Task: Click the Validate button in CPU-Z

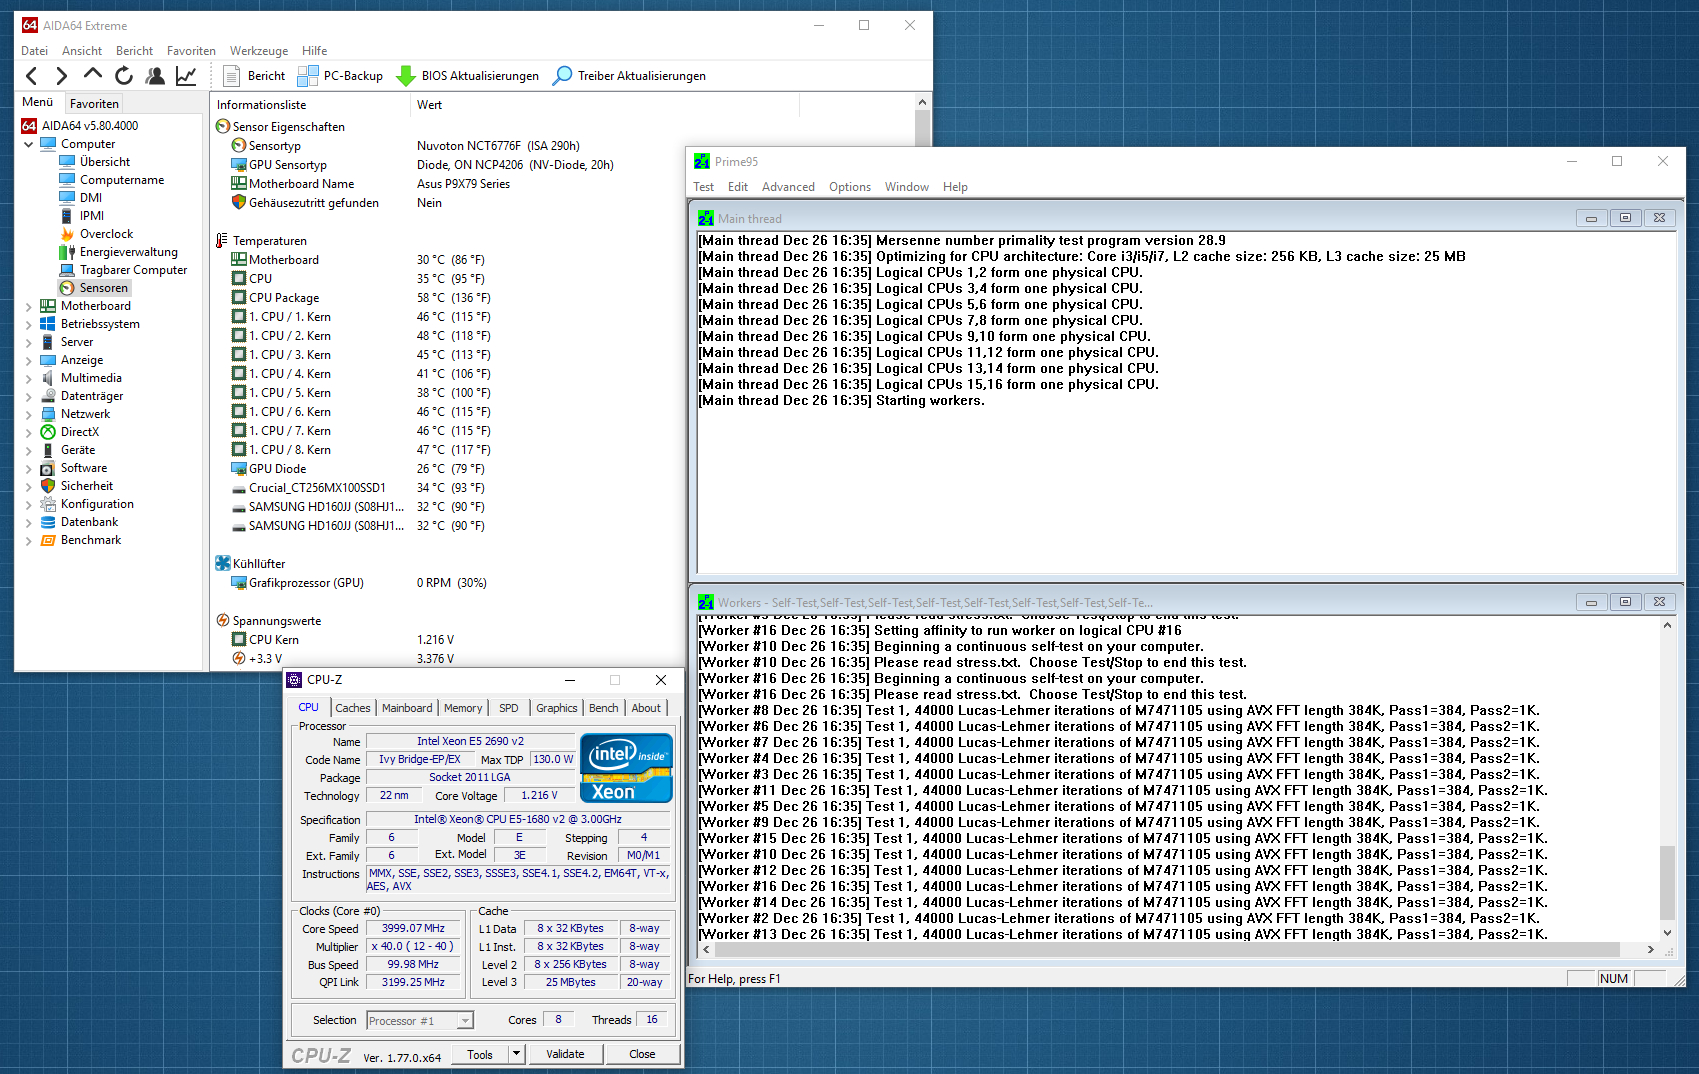Action: coord(565,1054)
